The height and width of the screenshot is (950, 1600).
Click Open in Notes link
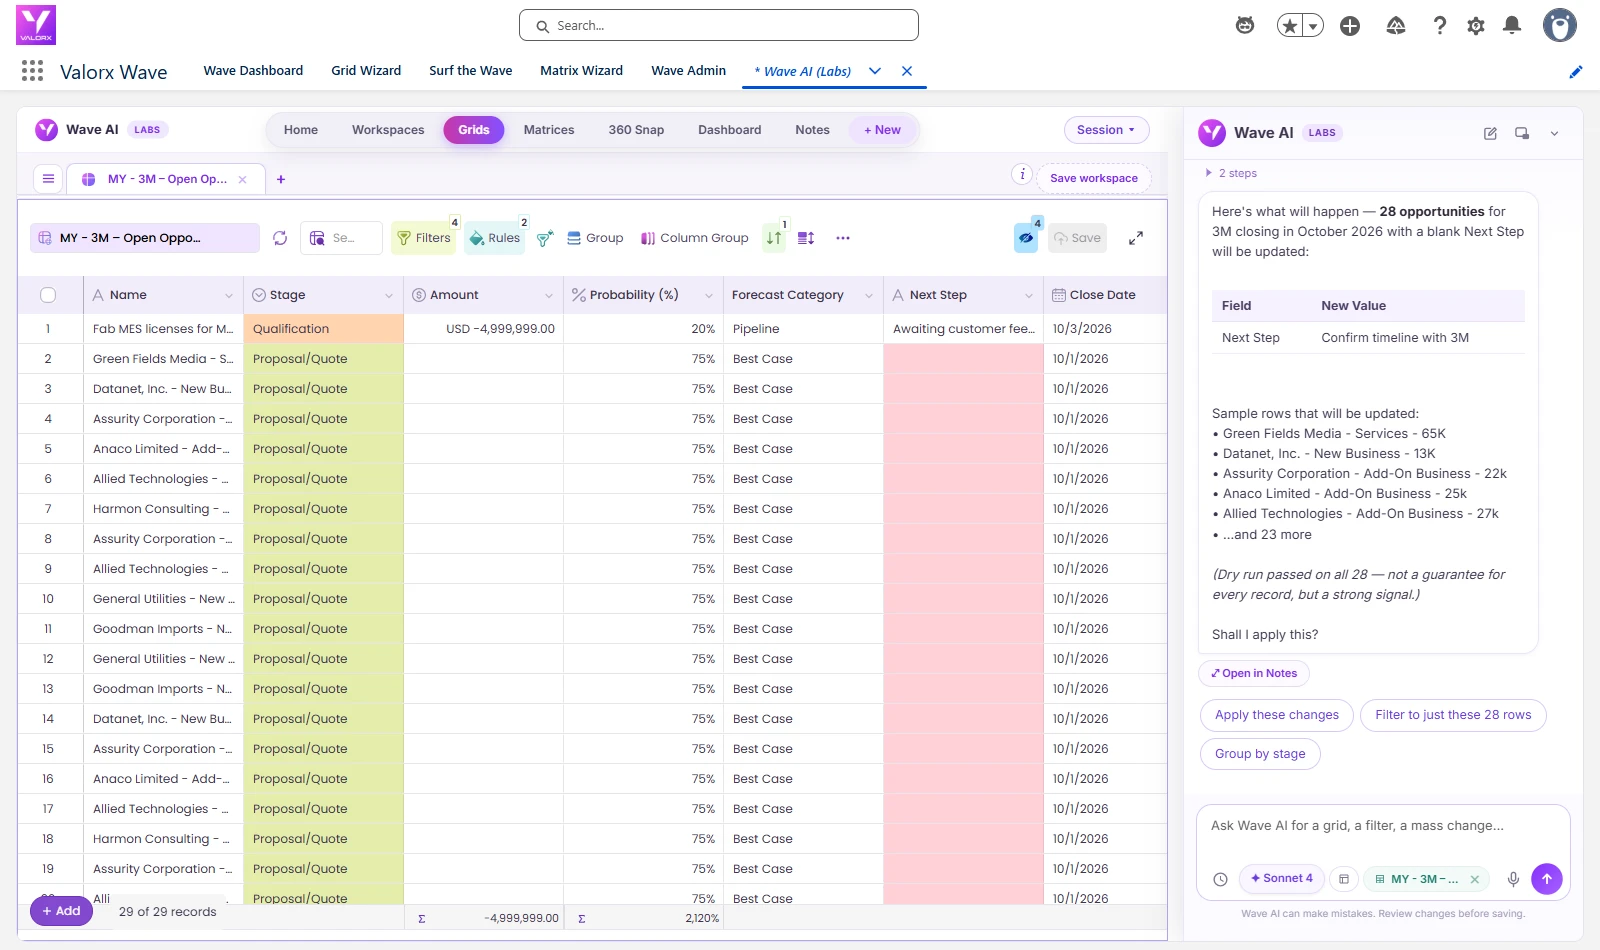pyautogui.click(x=1254, y=673)
